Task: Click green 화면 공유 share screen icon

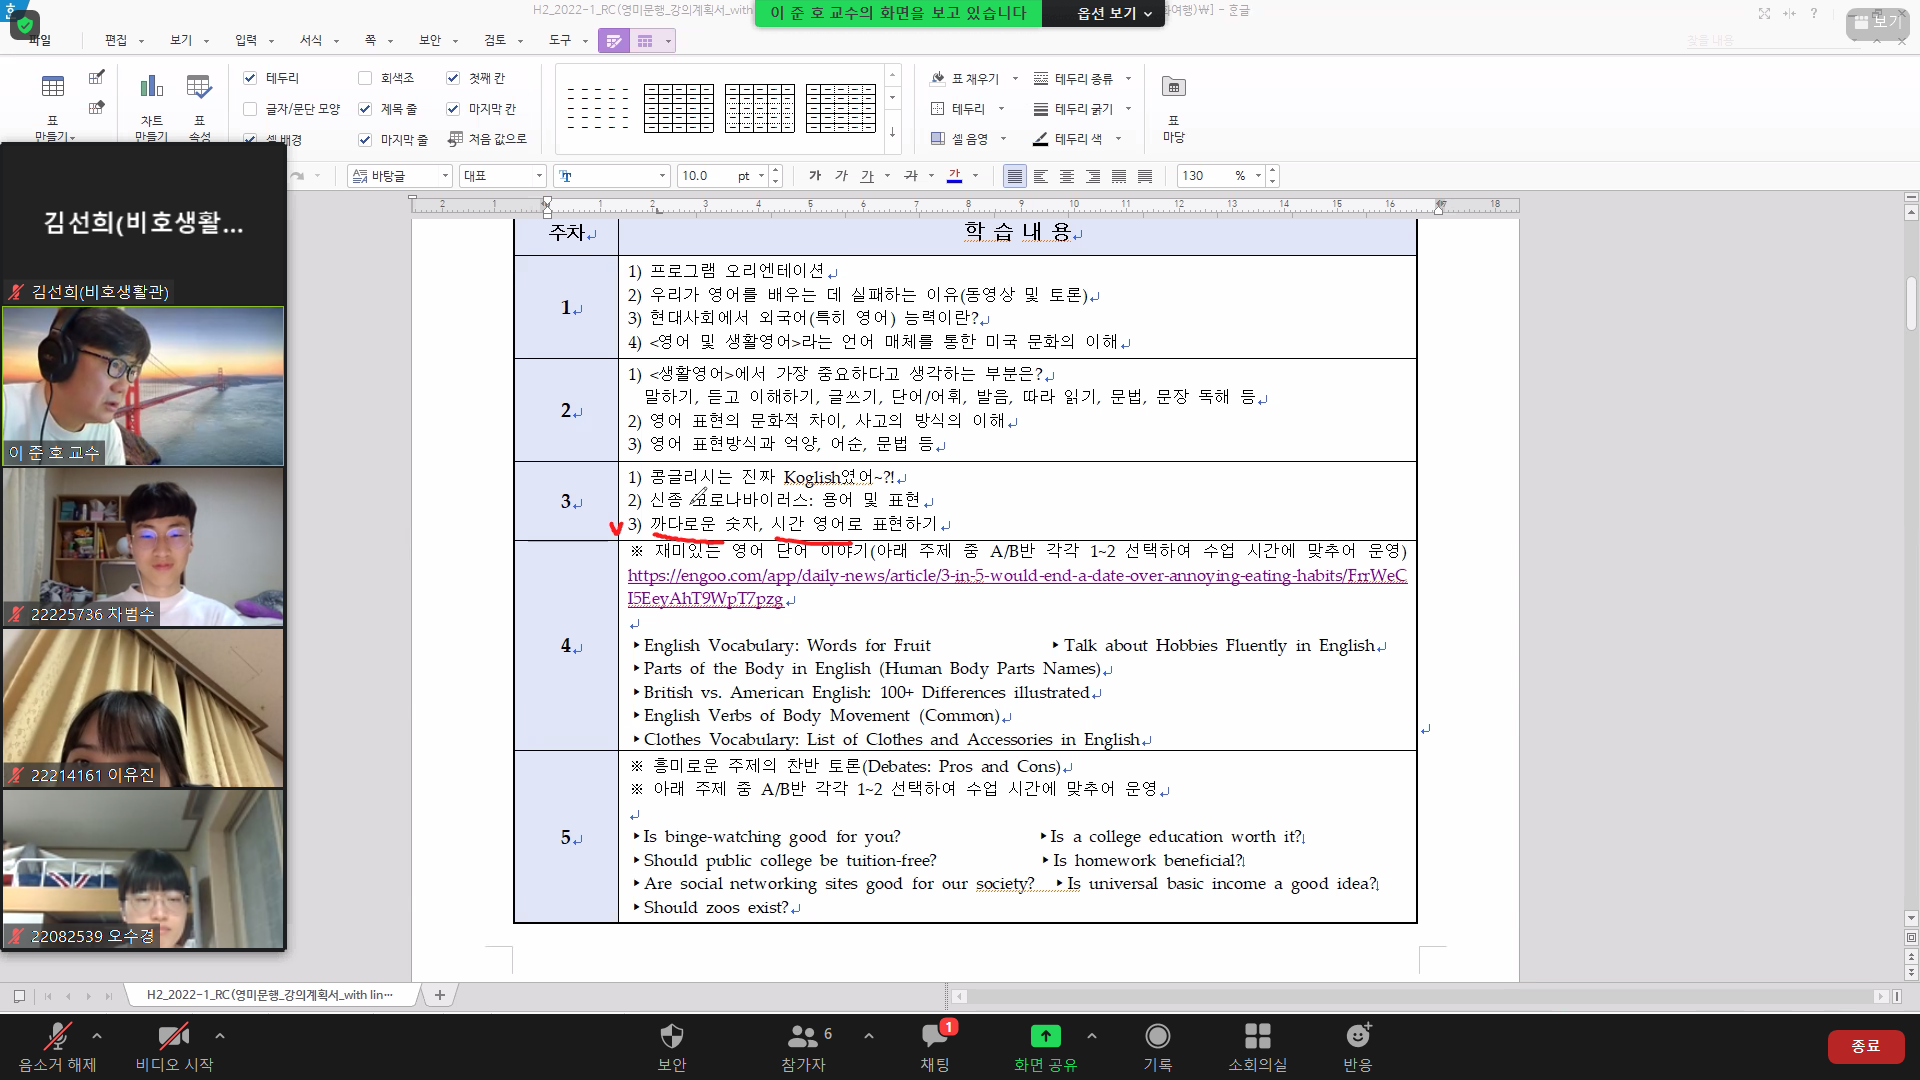Action: point(1045,1037)
